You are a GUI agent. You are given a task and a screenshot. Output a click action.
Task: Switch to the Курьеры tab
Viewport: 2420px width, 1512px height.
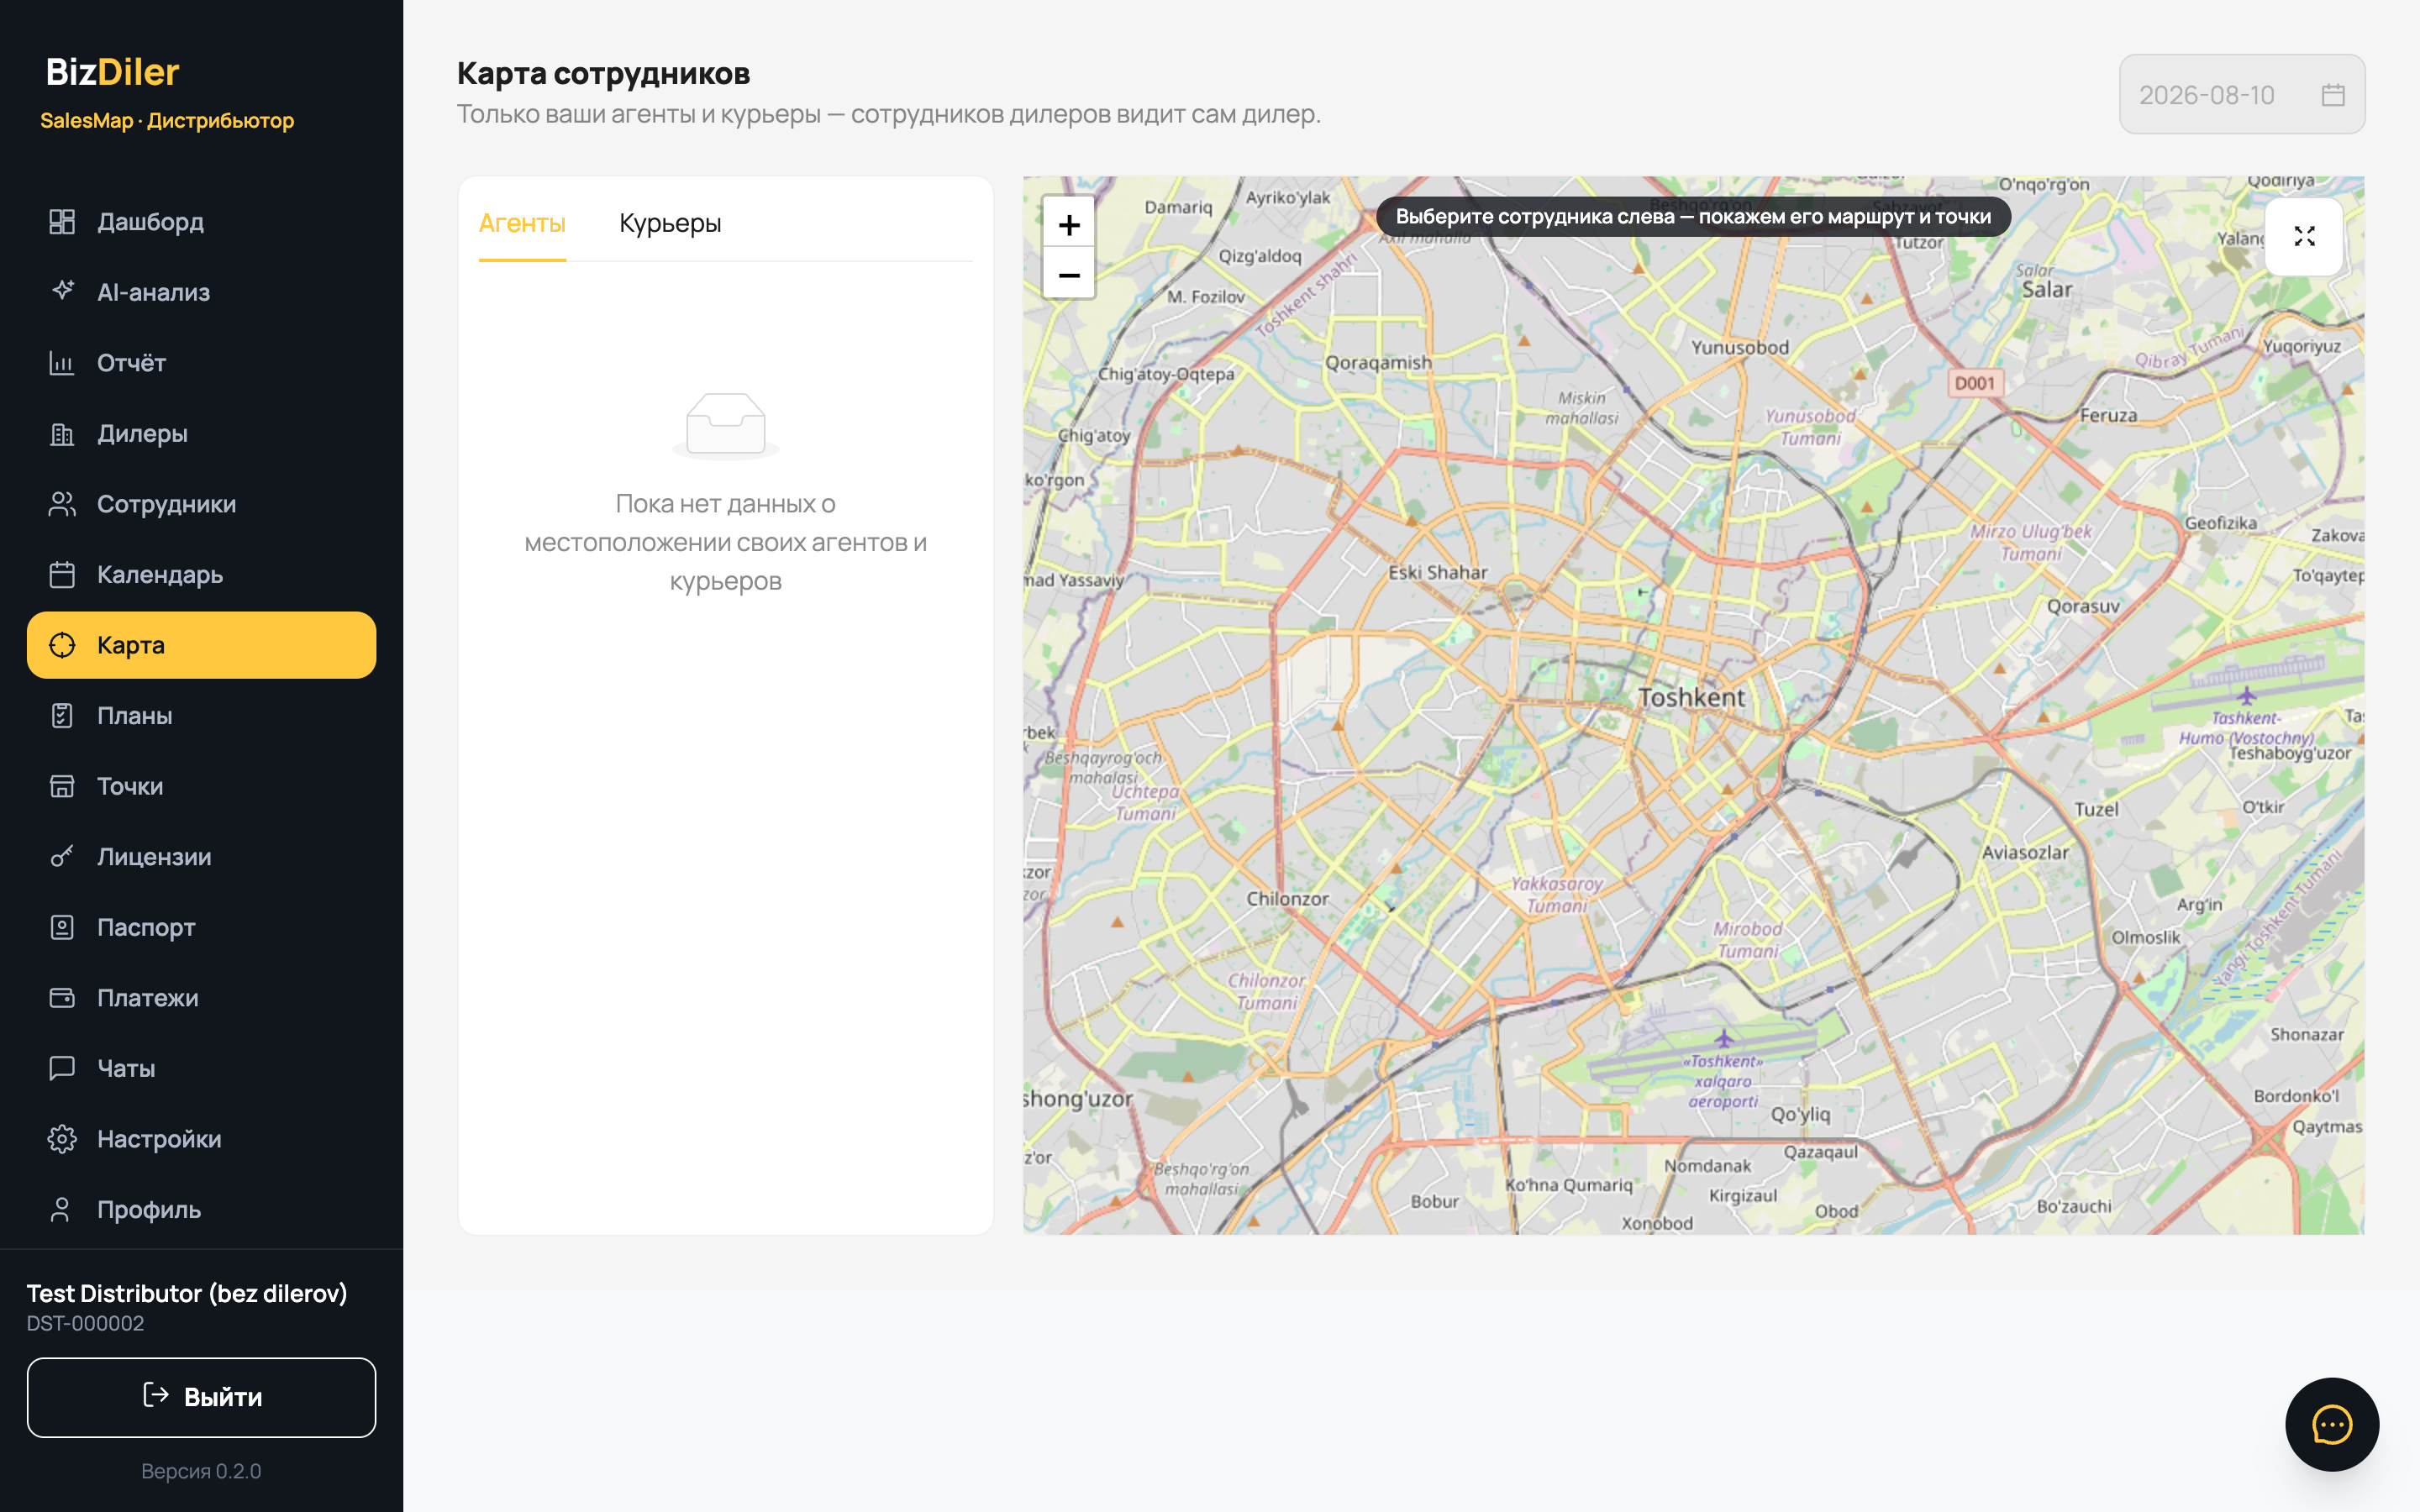tap(670, 223)
